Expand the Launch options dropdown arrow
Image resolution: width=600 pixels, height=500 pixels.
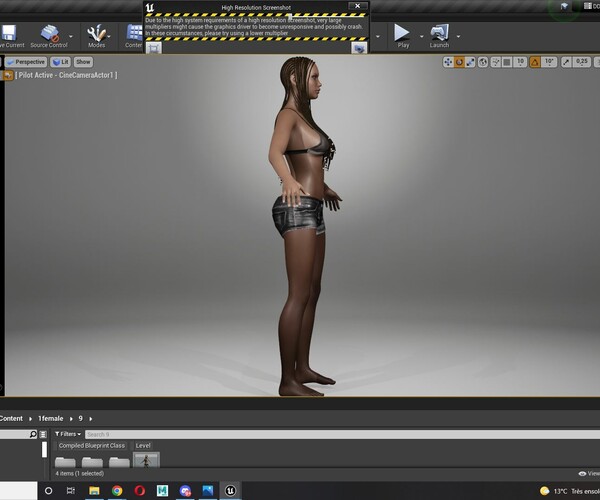pyautogui.click(x=458, y=37)
